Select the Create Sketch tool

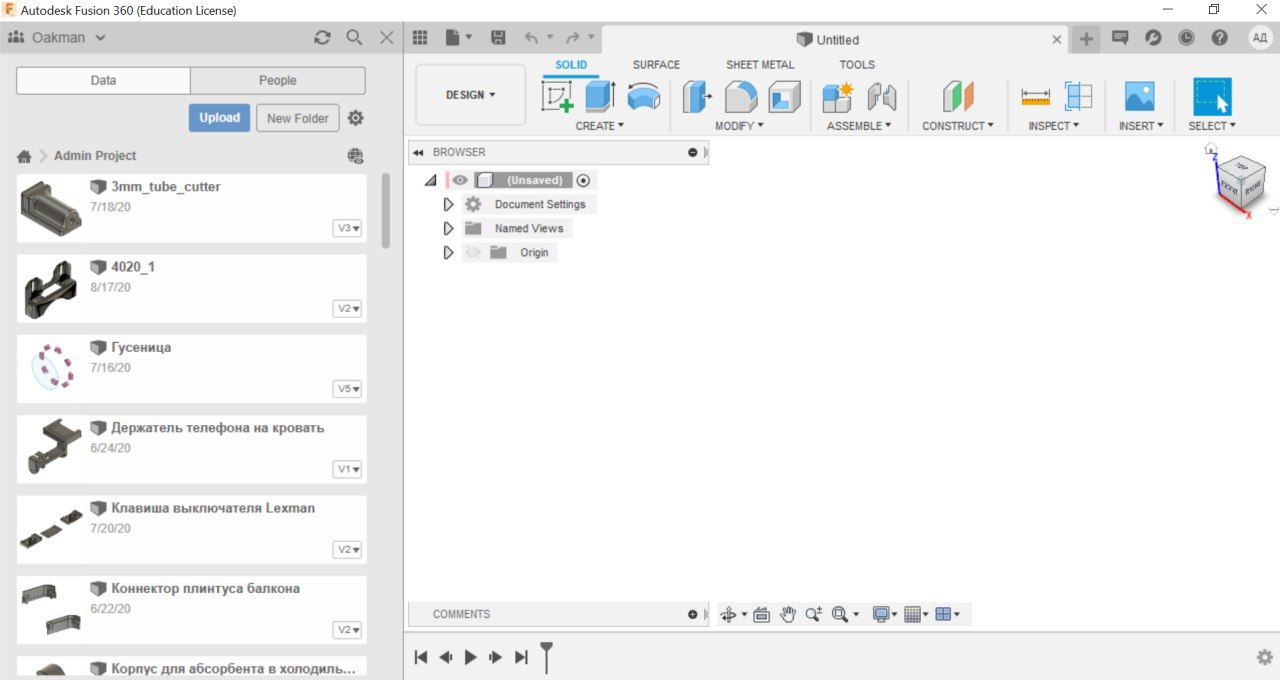pyautogui.click(x=557, y=97)
